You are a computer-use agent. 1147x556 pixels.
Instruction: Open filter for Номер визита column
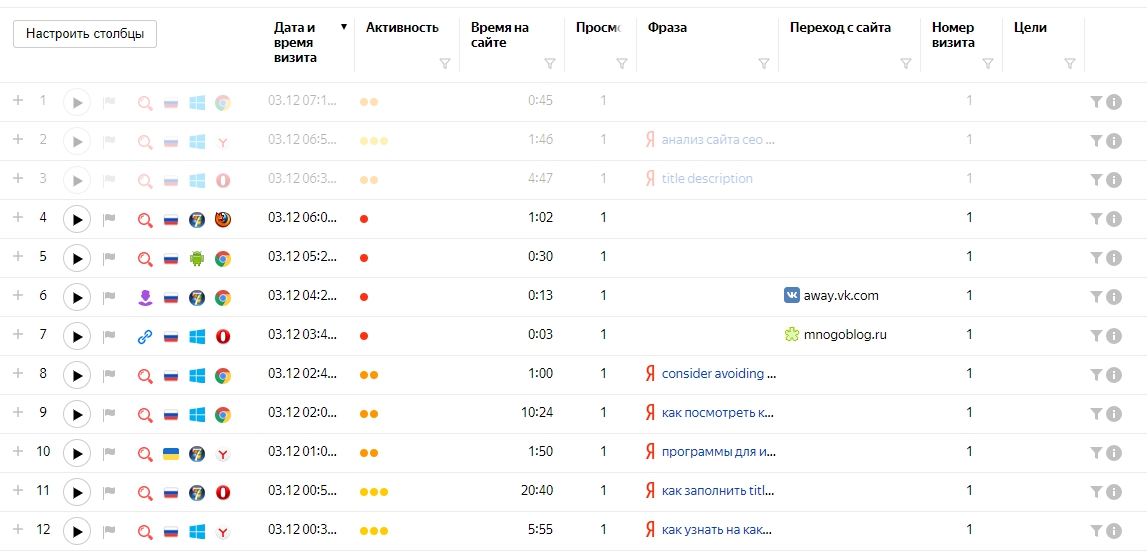[x=988, y=64]
